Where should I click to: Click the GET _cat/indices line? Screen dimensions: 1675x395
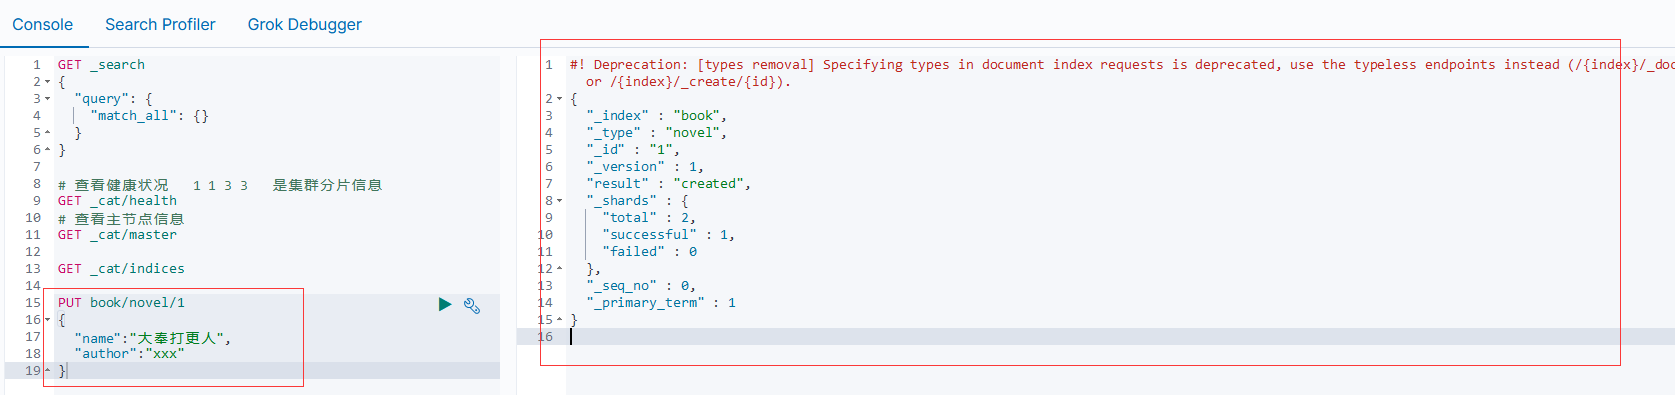point(121,269)
